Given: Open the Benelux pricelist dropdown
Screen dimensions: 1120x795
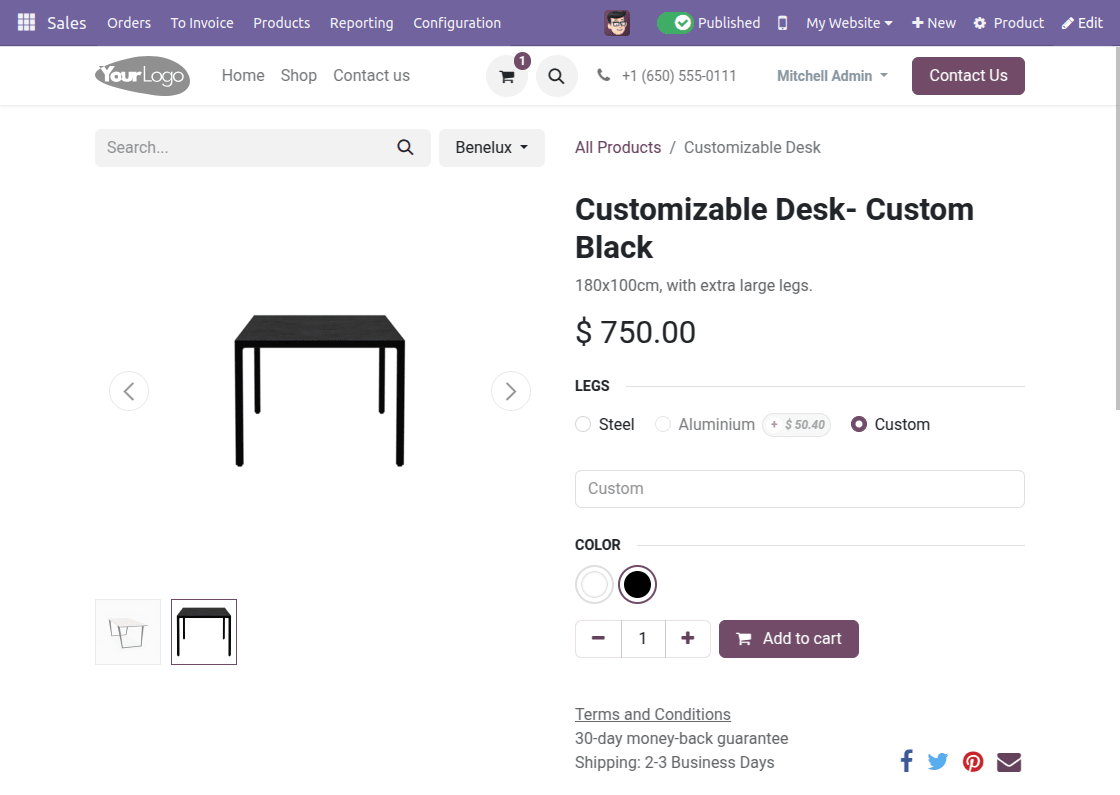Looking at the screenshot, I should [x=491, y=147].
